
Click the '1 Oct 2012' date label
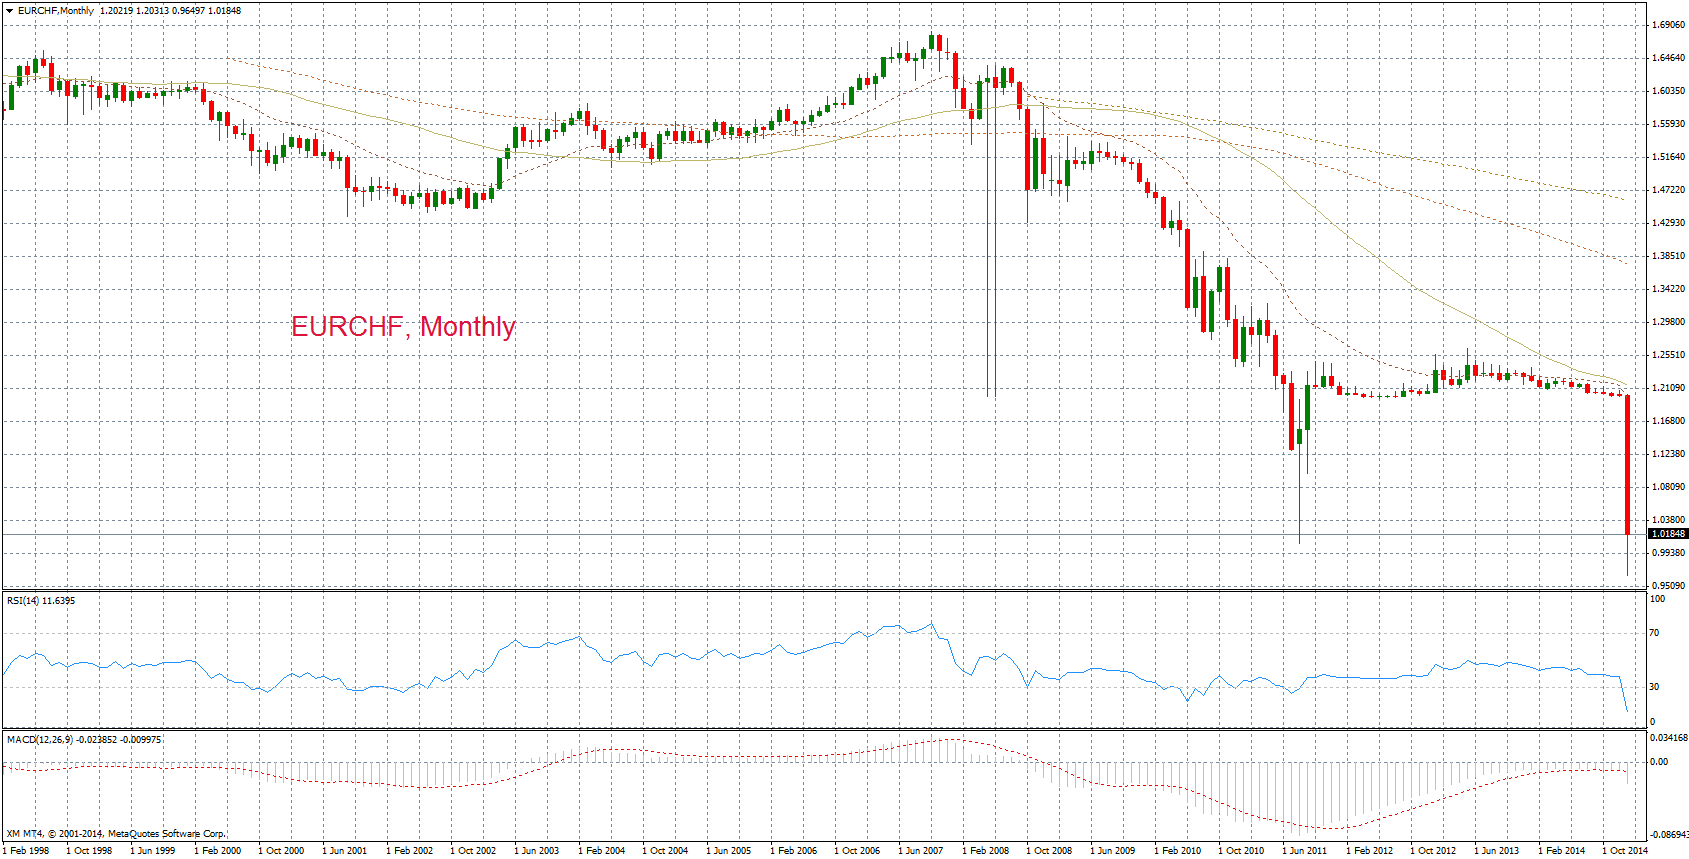click(x=1433, y=850)
